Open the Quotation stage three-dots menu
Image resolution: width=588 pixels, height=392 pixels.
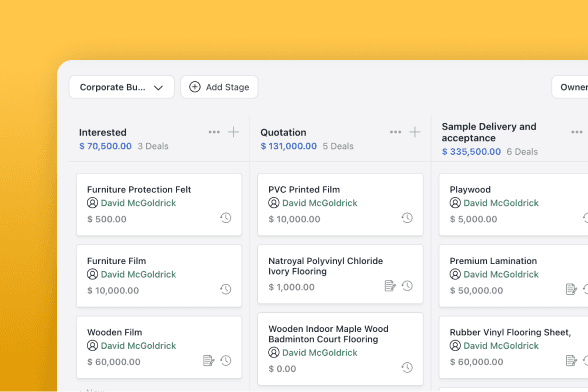395,132
